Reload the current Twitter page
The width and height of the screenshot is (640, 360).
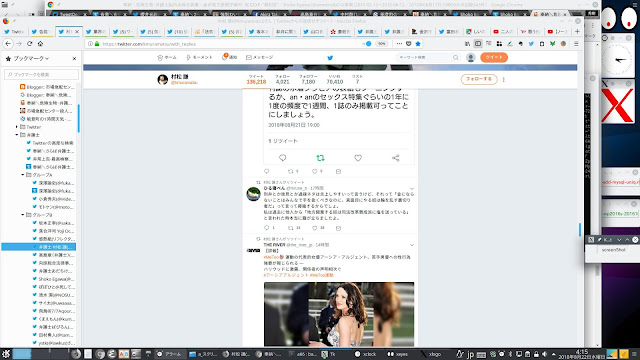coord(29,44)
